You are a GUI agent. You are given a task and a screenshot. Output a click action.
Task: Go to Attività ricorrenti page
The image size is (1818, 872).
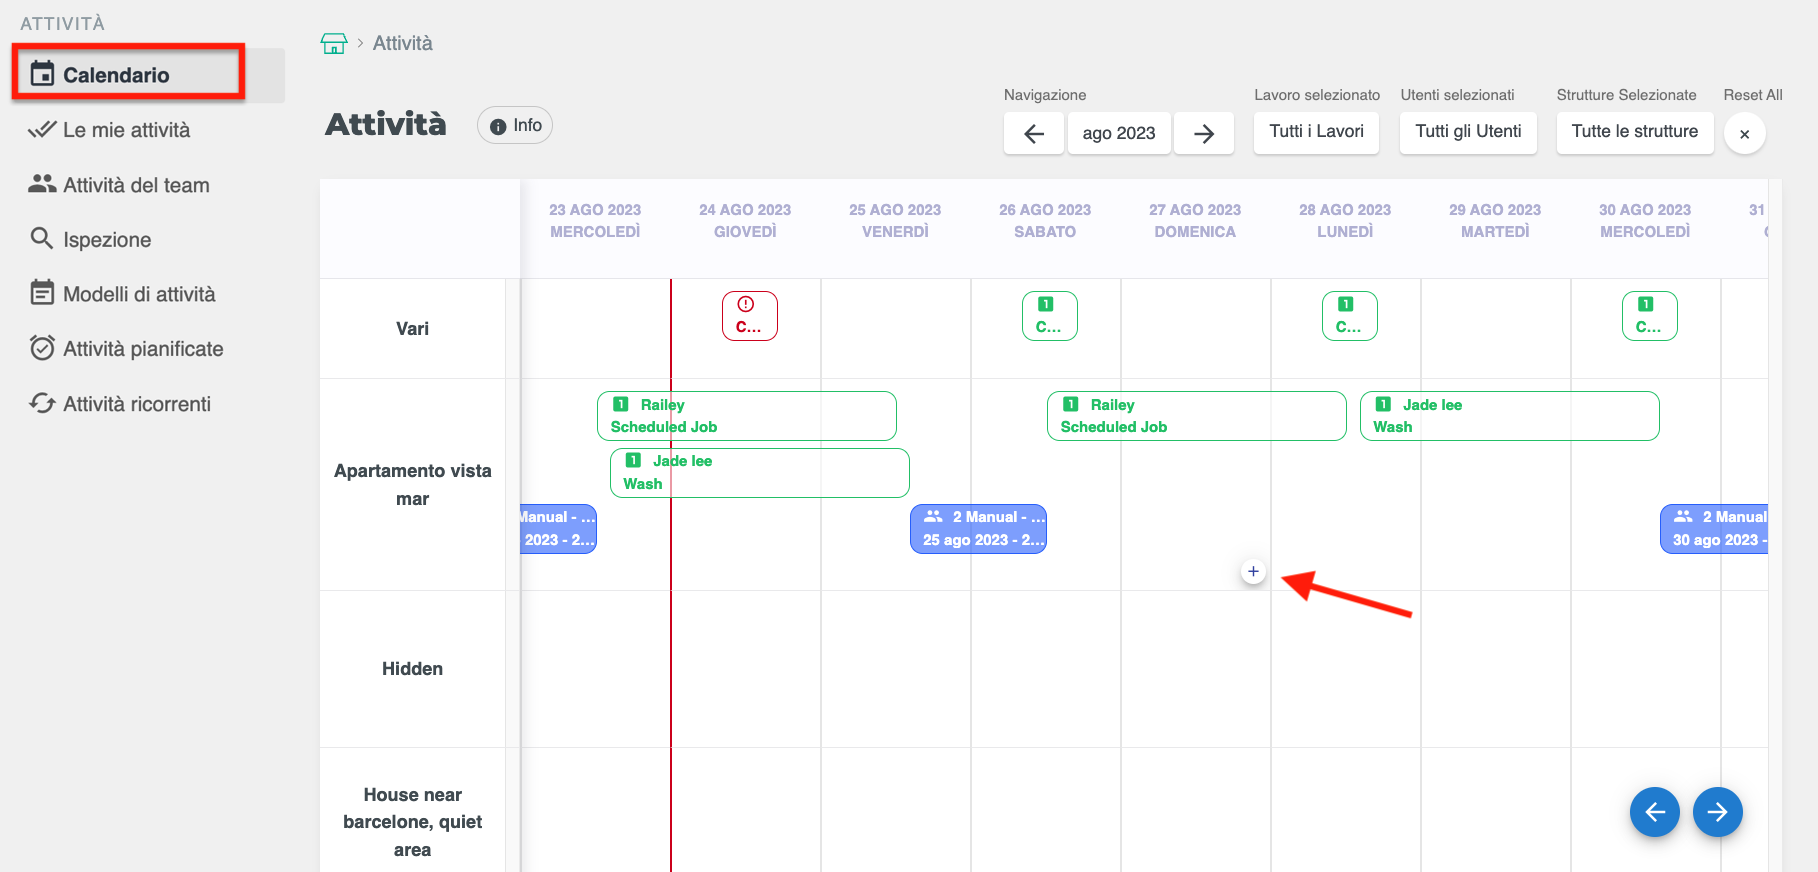coord(137,404)
